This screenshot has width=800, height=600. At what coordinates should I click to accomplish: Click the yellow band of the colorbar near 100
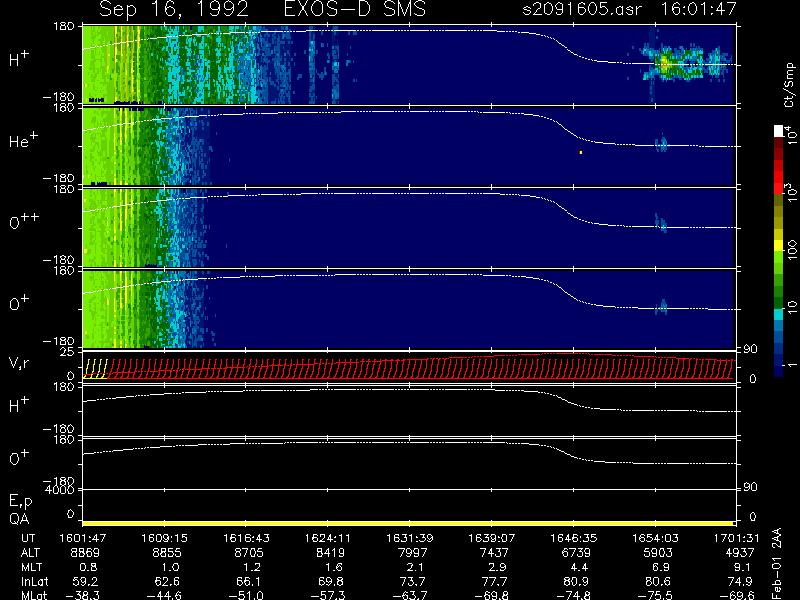pyautogui.click(x=779, y=246)
